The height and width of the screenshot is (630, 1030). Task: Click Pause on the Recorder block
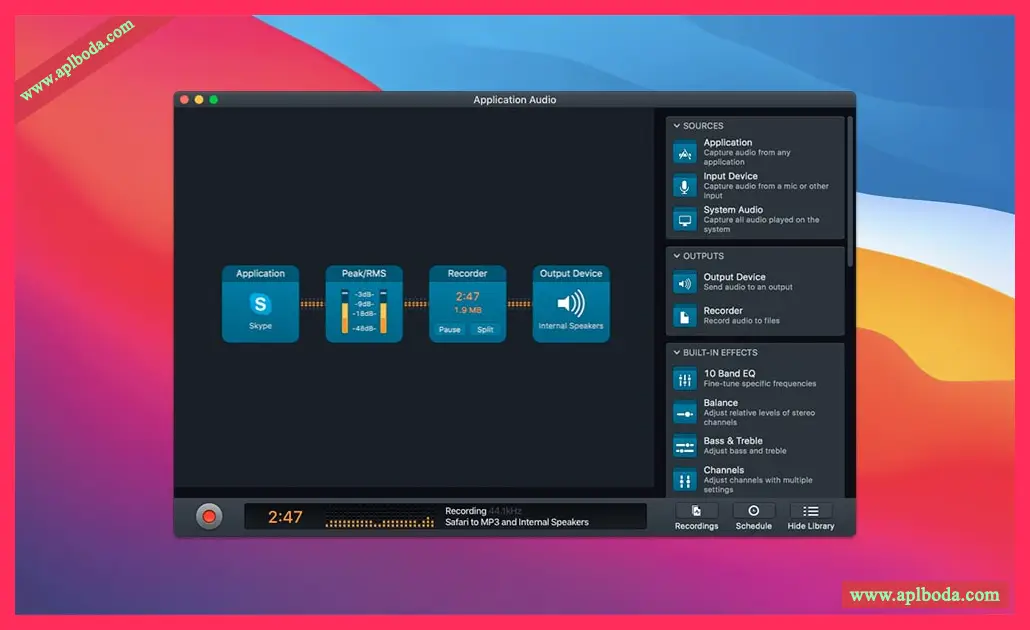pos(449,330)
